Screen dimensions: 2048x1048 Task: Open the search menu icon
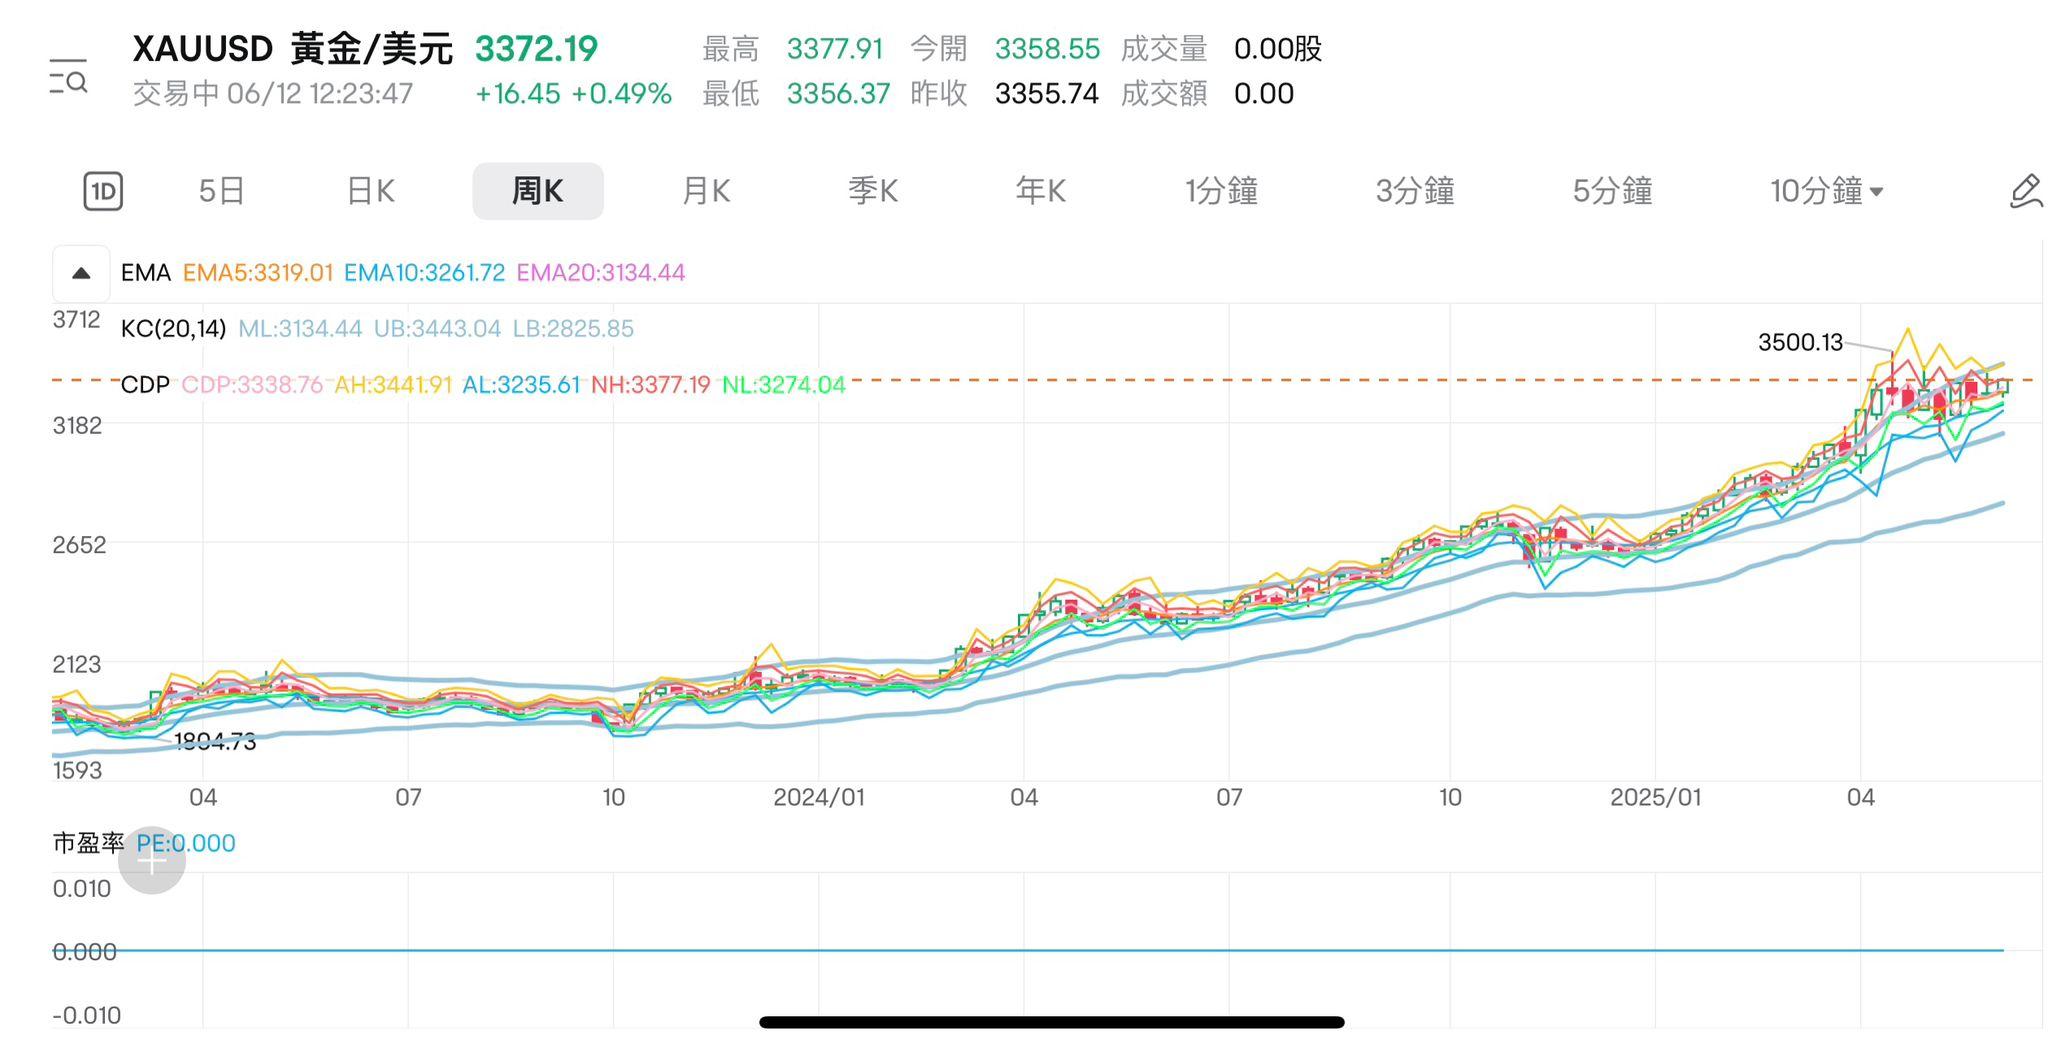pyautogui.click(x=68, y=77)
